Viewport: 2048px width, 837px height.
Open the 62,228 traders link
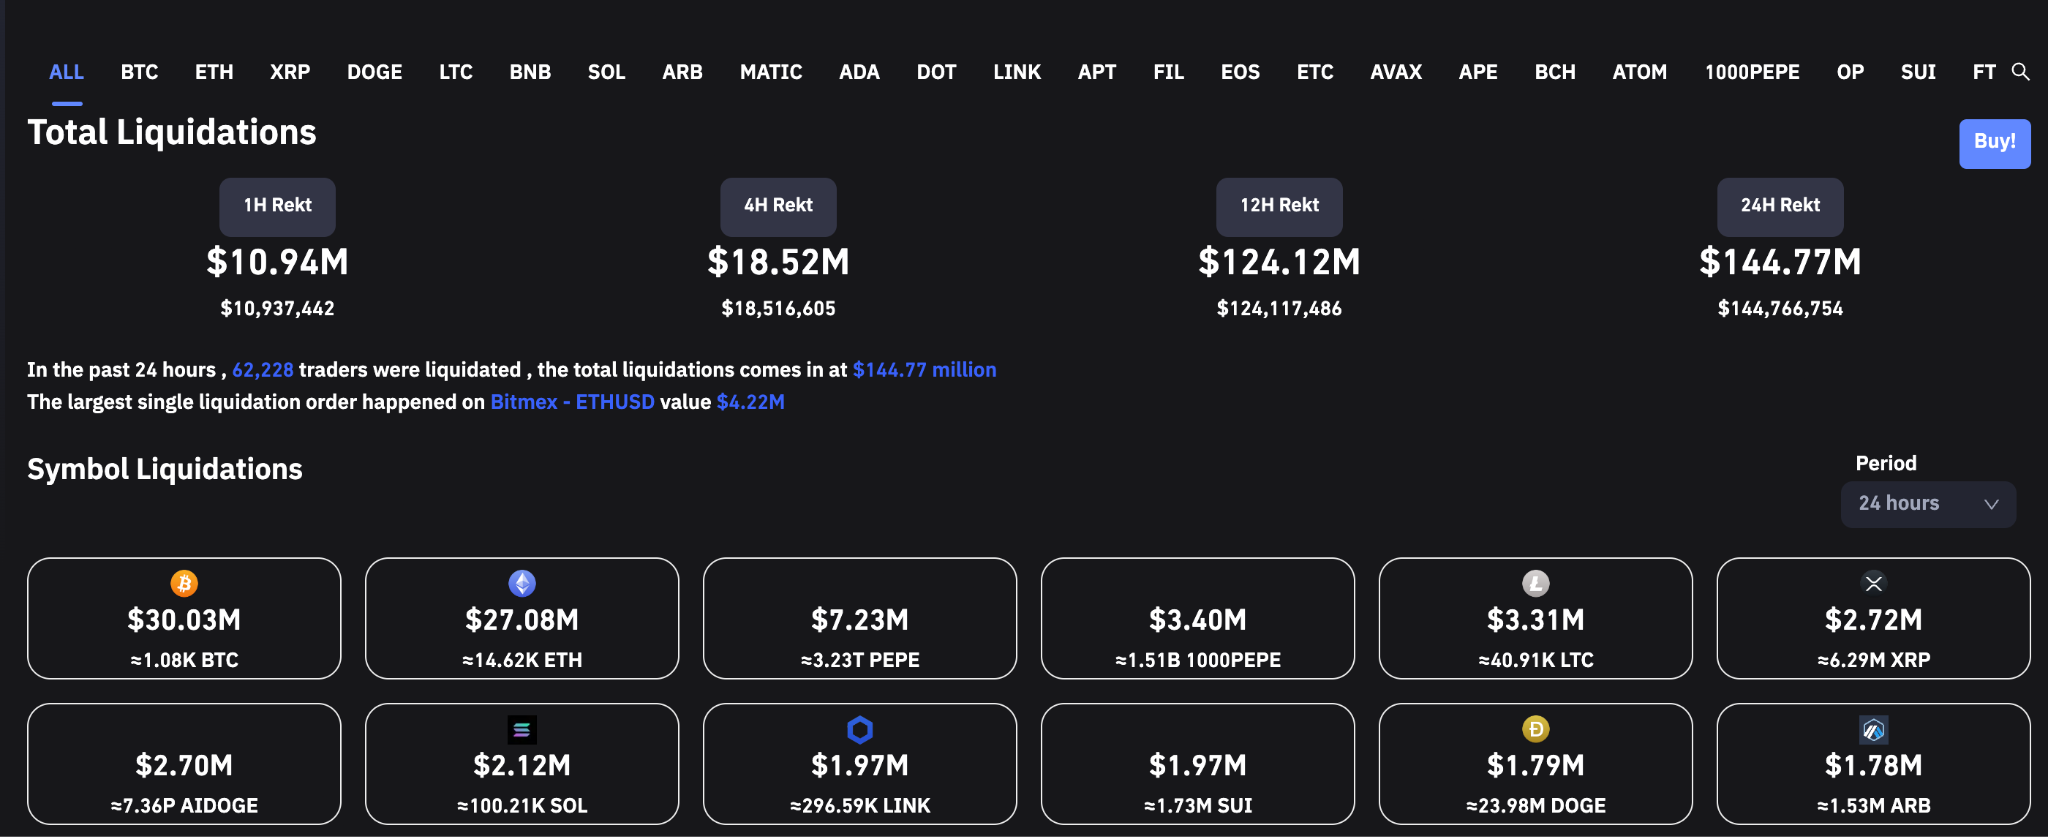263,370
